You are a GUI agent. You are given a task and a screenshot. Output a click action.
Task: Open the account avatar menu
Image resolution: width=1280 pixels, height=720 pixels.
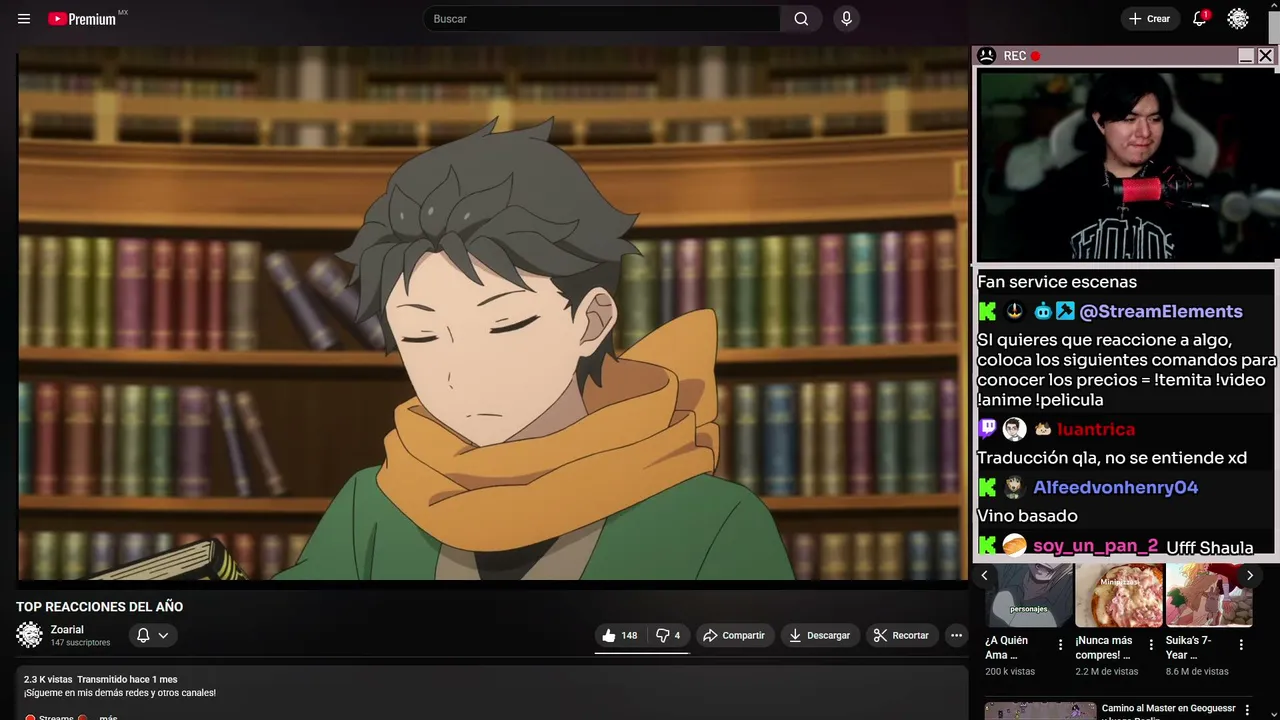(x=1238, y=19)
